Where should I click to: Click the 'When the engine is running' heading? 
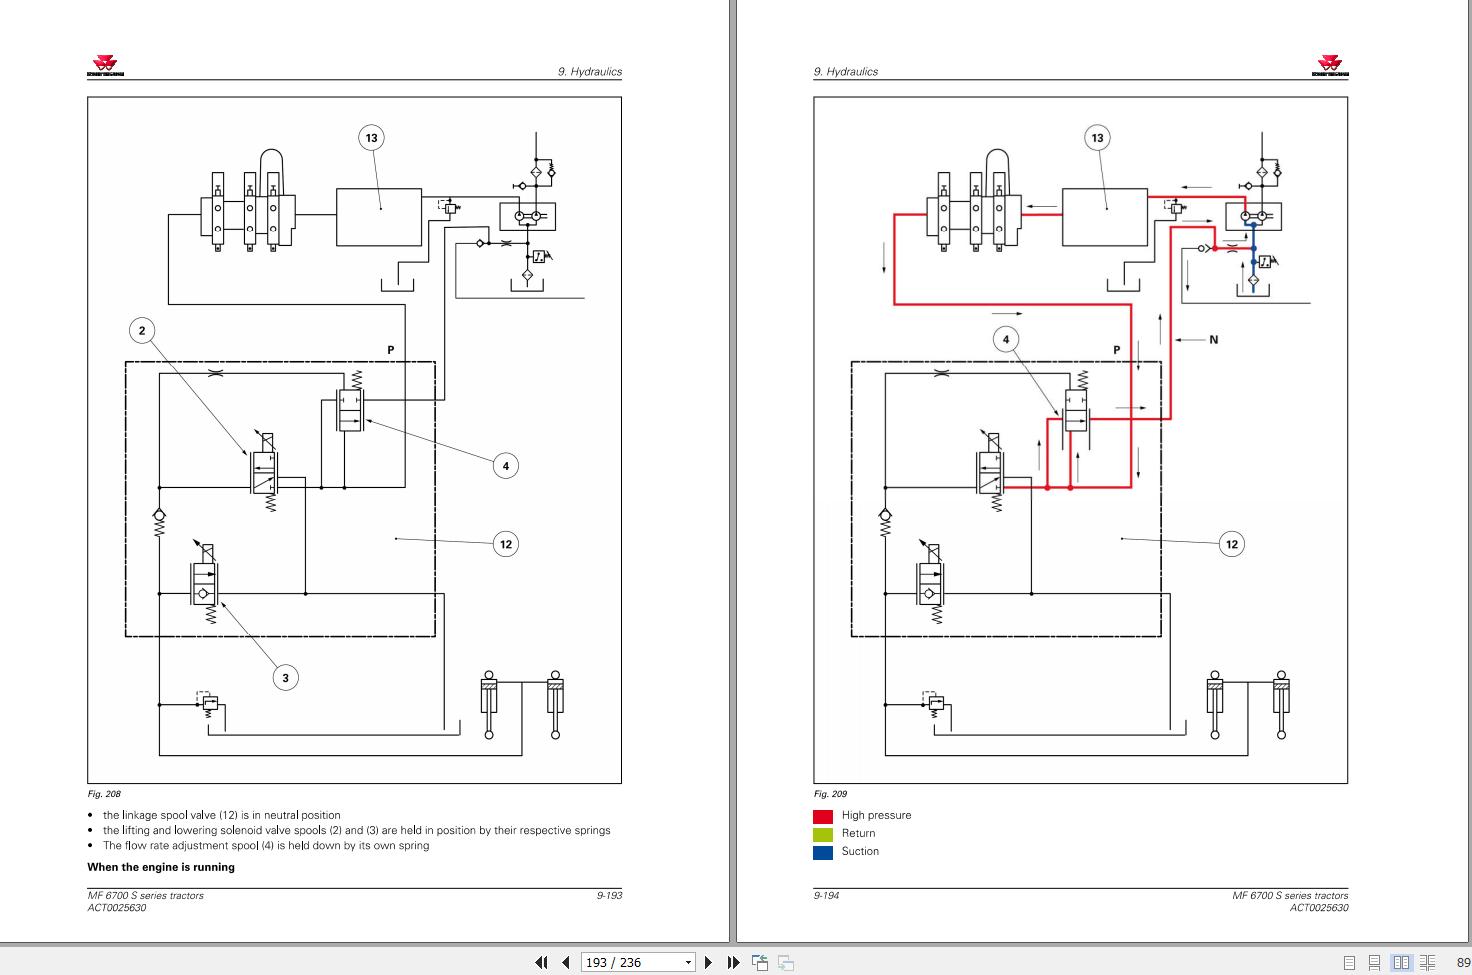pyautogui.click(x=161, y=867)
